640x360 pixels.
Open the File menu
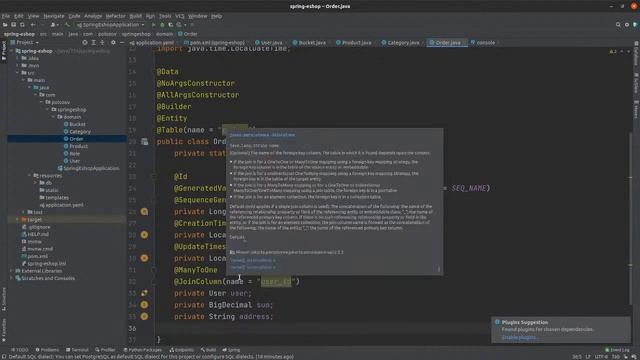(x=6, y=16)
